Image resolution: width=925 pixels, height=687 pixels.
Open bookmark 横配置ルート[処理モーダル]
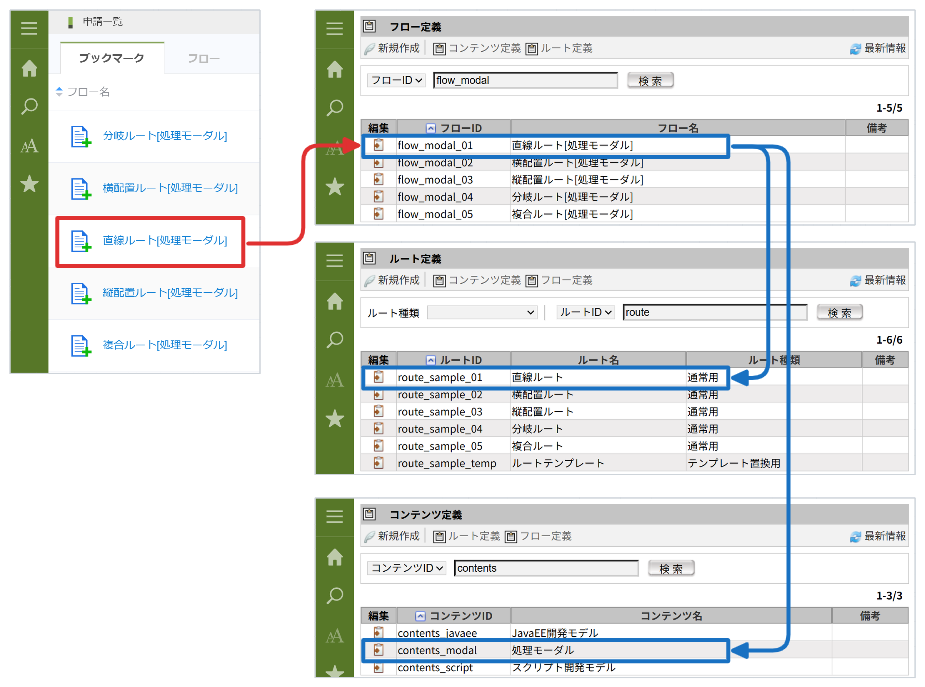click(x=170, y=188)
